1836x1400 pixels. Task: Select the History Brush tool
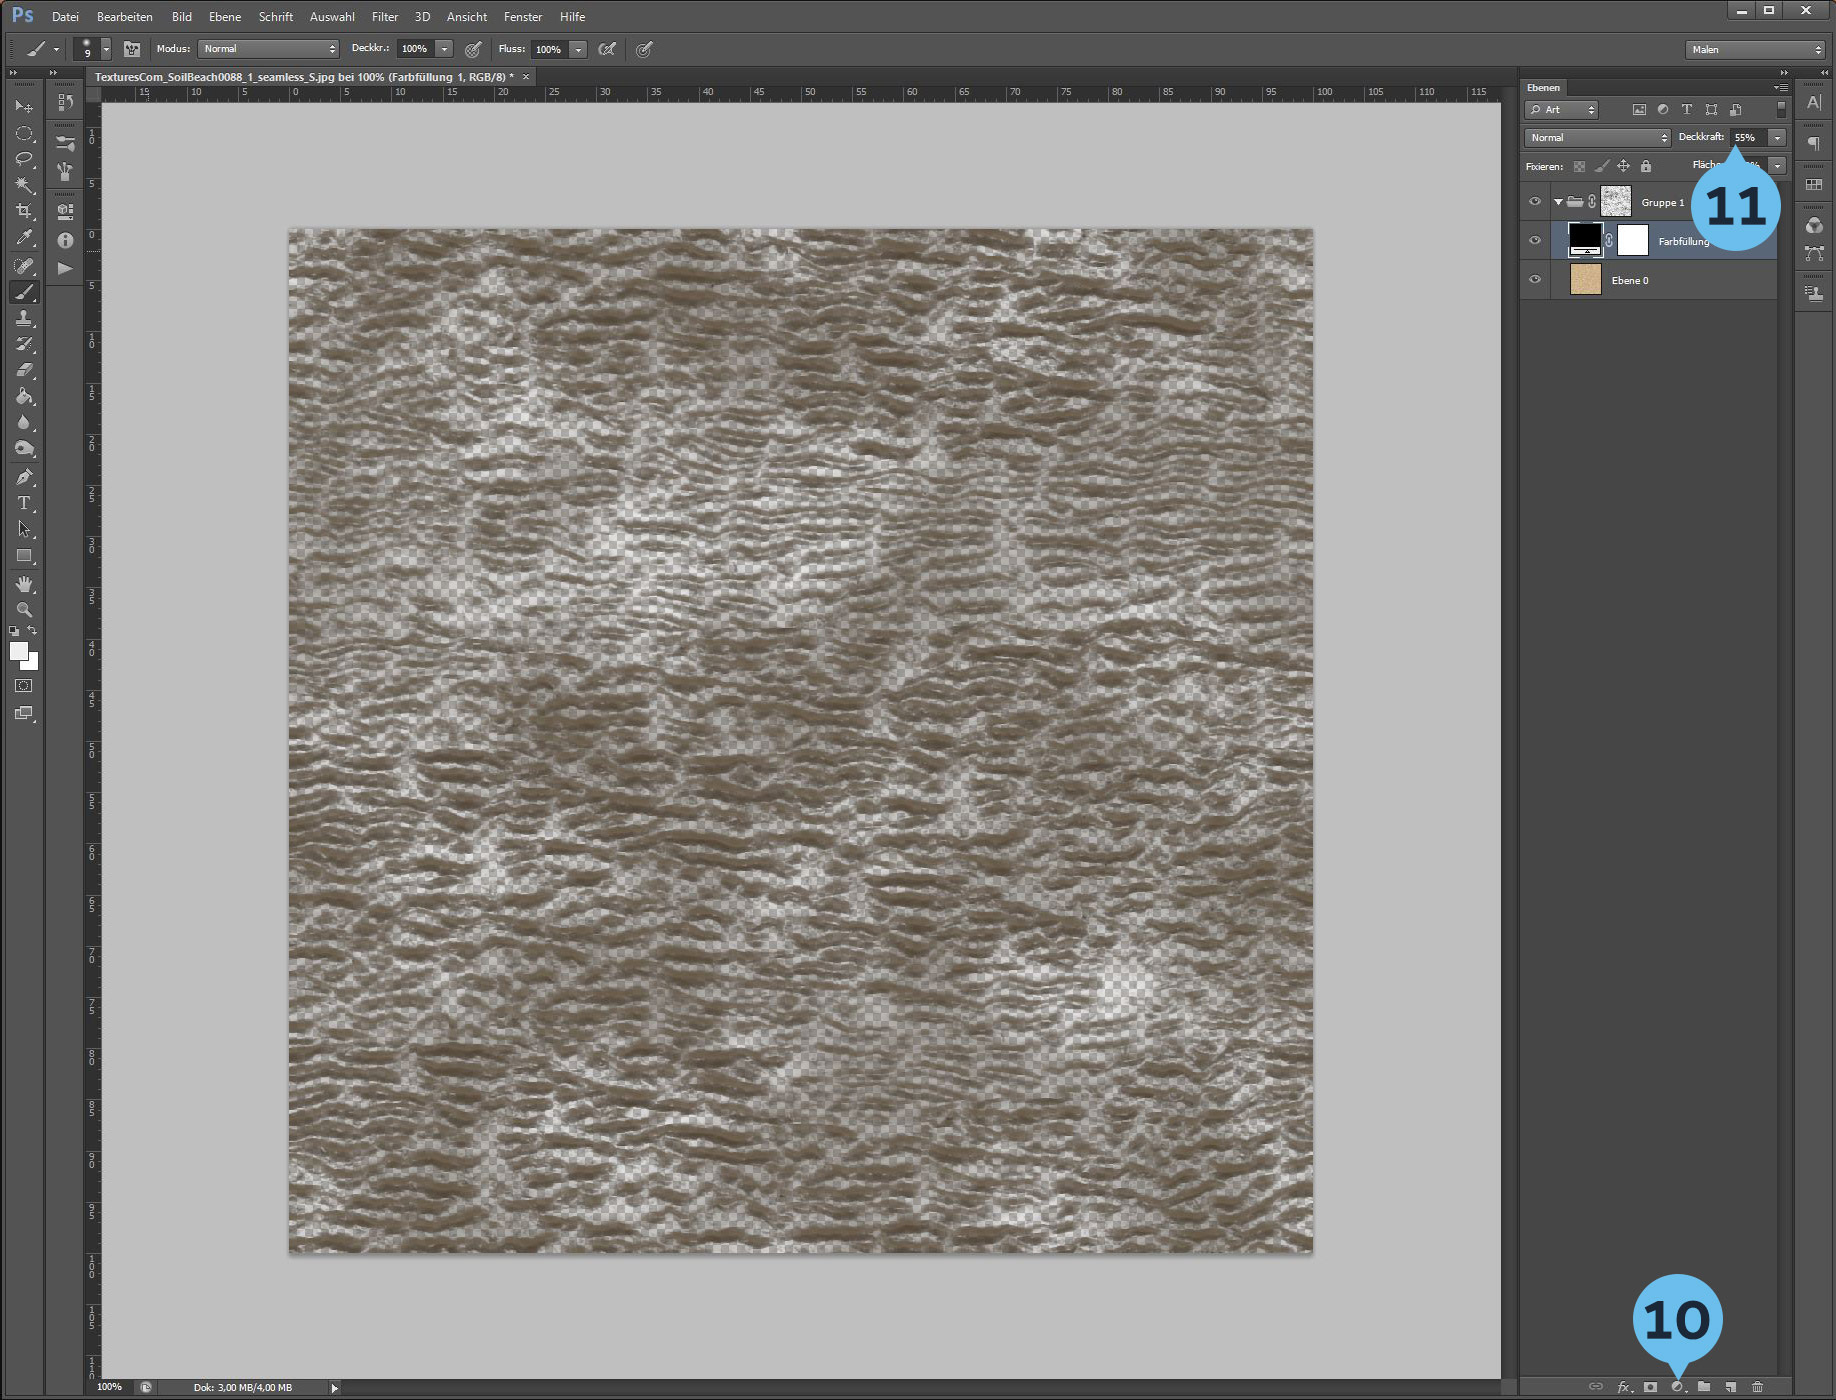click(24, 344)
